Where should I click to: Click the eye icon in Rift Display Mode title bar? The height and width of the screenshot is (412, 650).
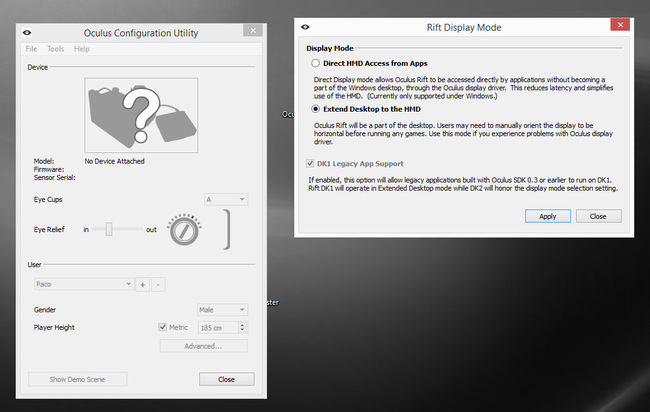(305, 27)
